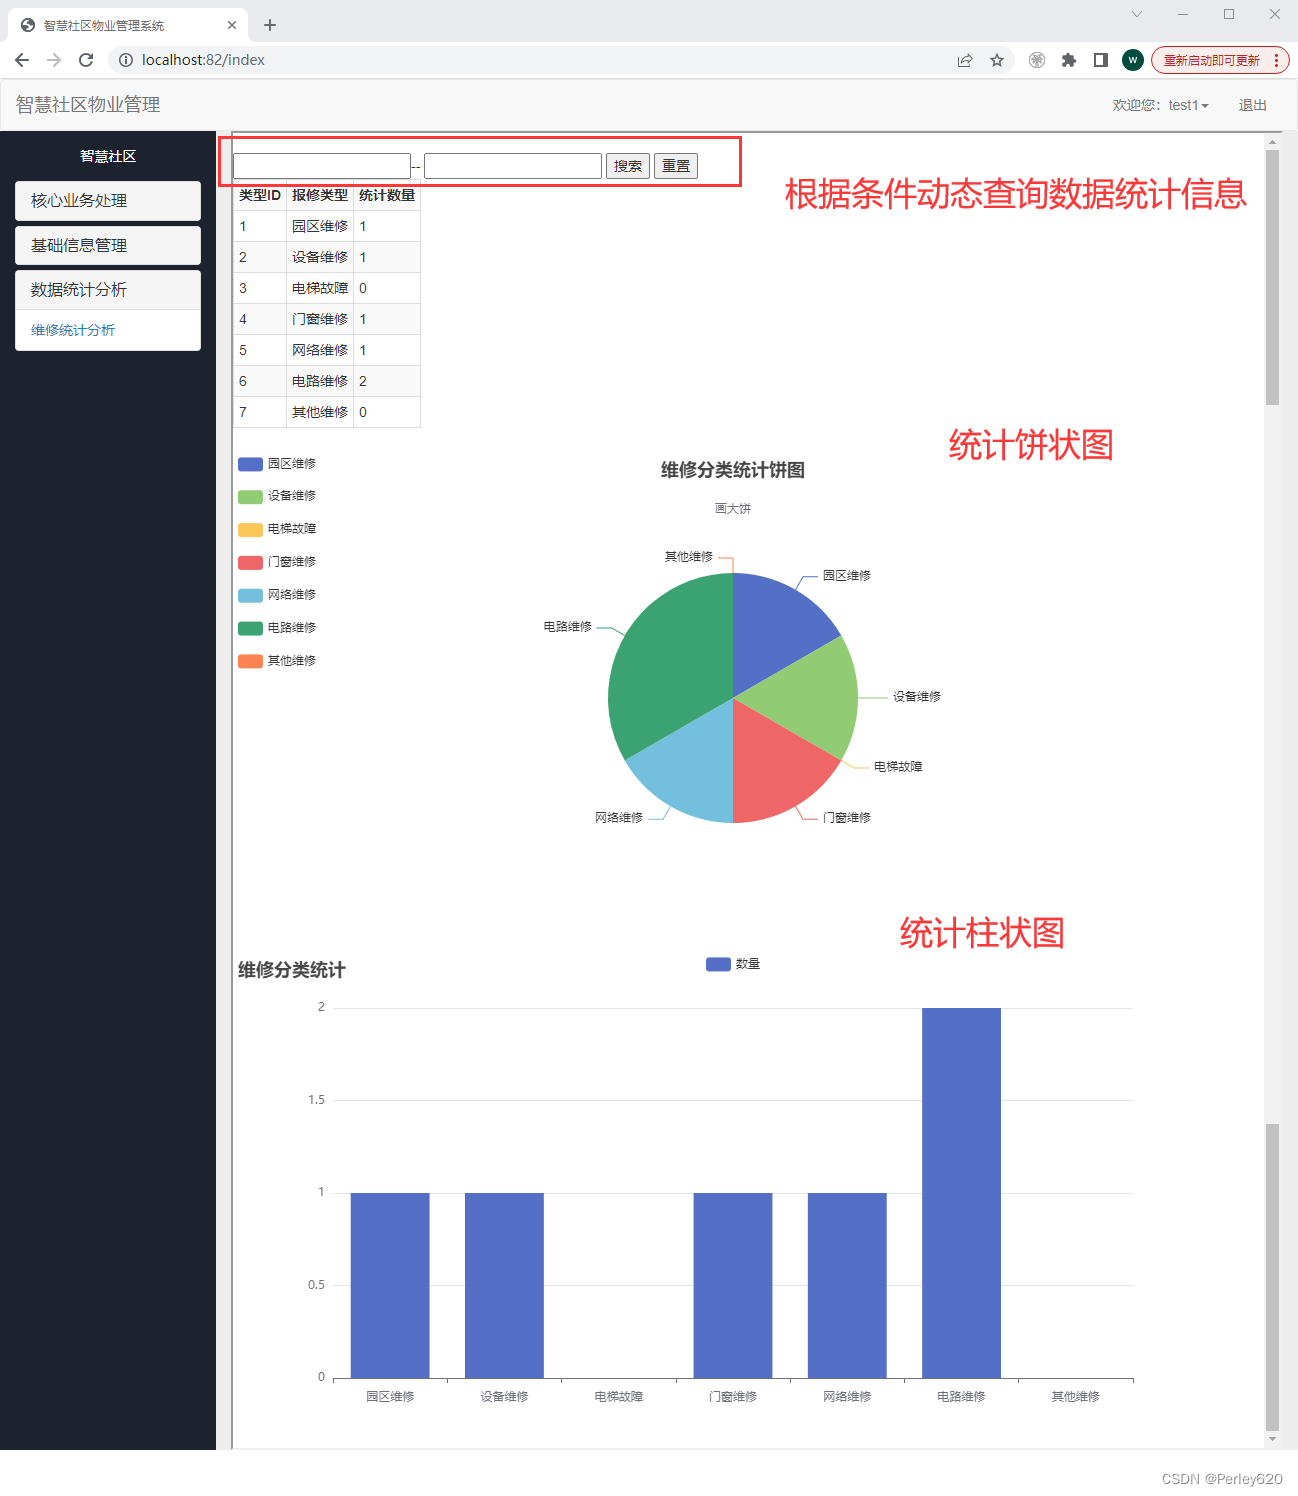Focus the first search date input
Viewport: 1298px width, 1496px height.
[x=322, y=166]
